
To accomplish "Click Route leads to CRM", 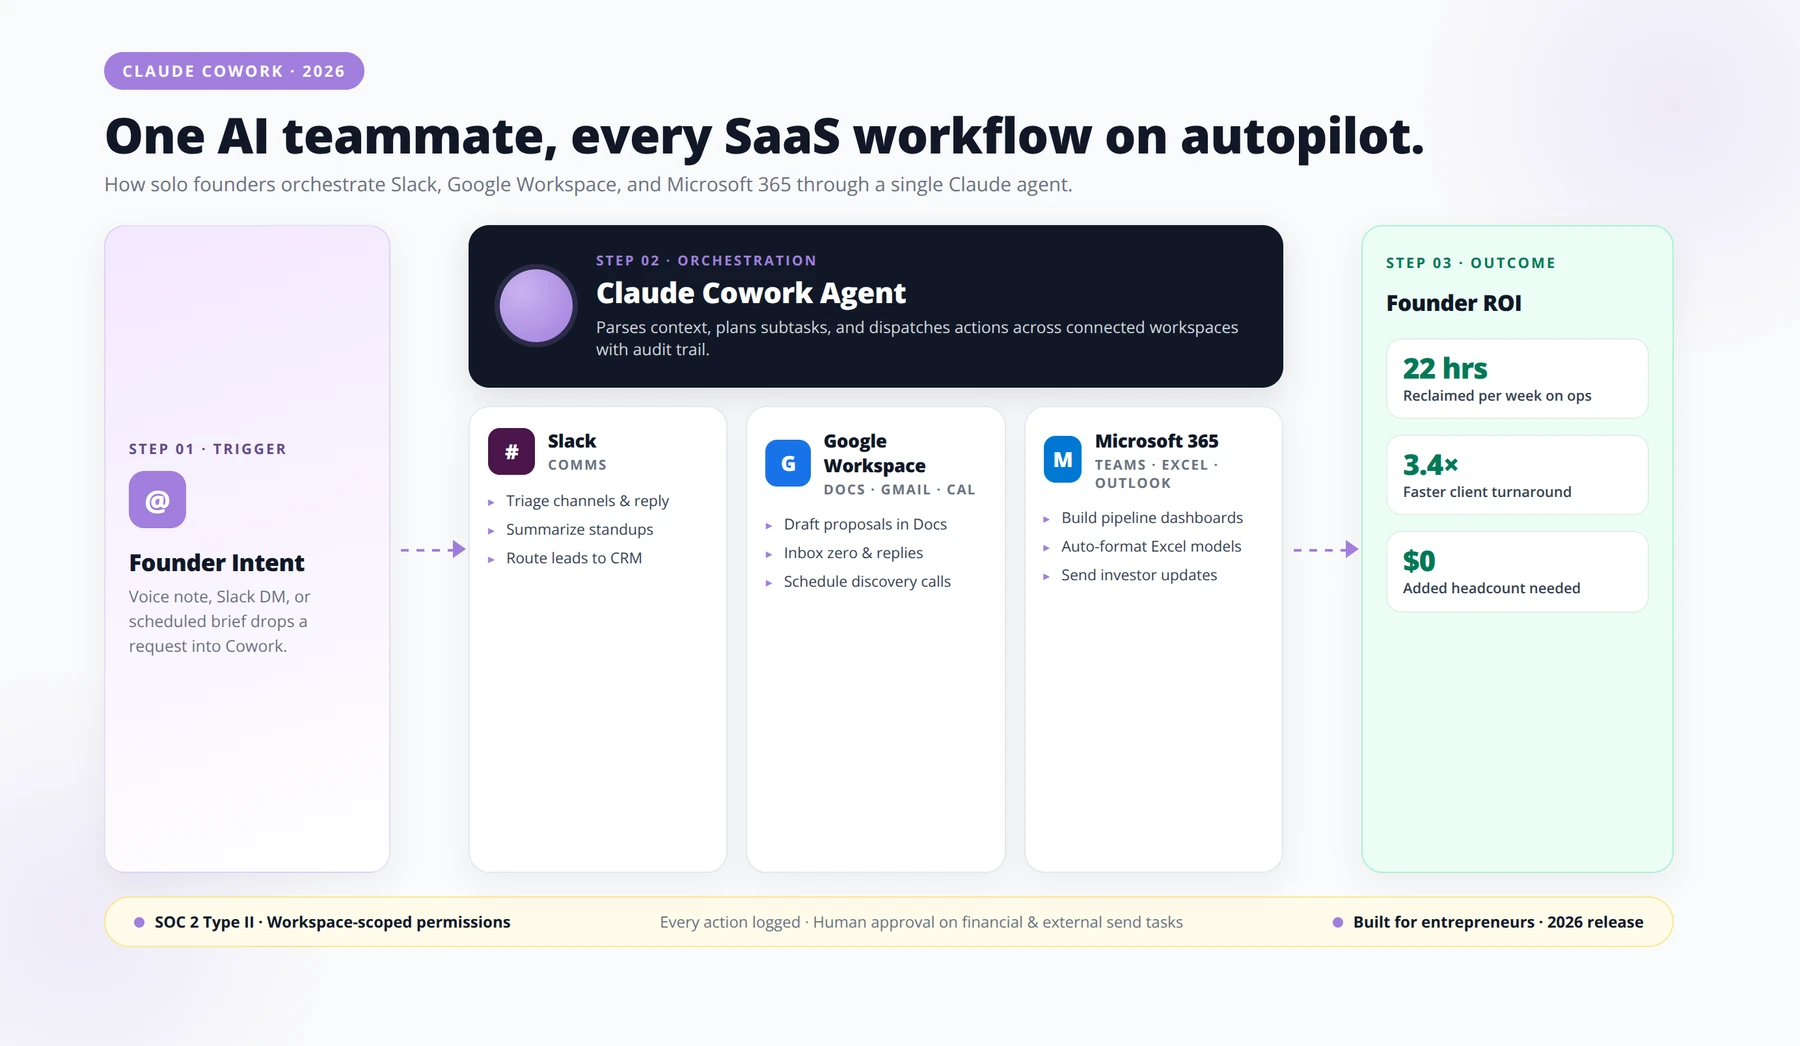I will [x=574, y=558].
